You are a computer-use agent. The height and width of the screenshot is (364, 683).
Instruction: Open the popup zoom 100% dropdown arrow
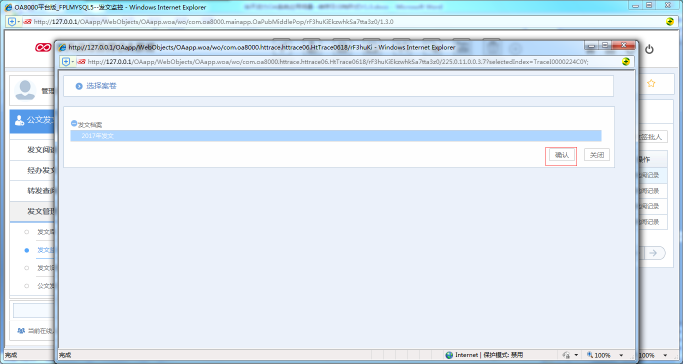point(621,355)
